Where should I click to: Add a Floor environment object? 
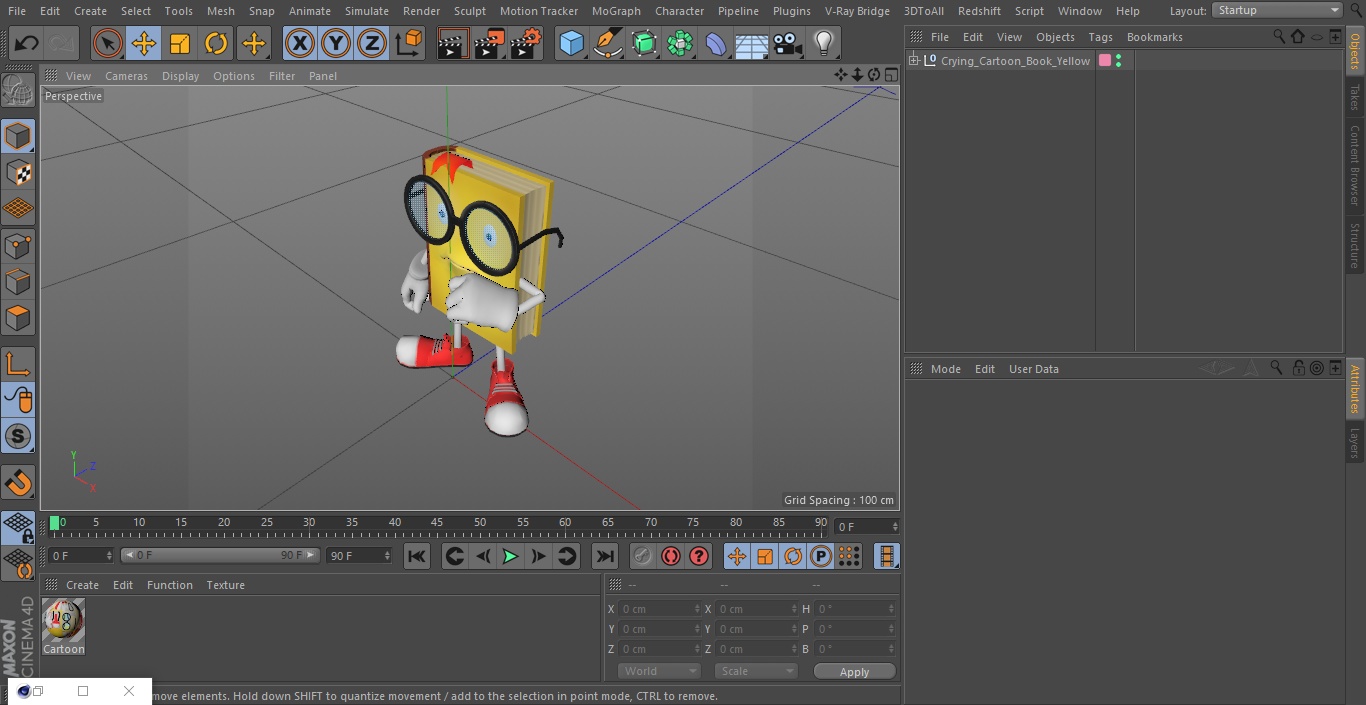tap(752, 43)
